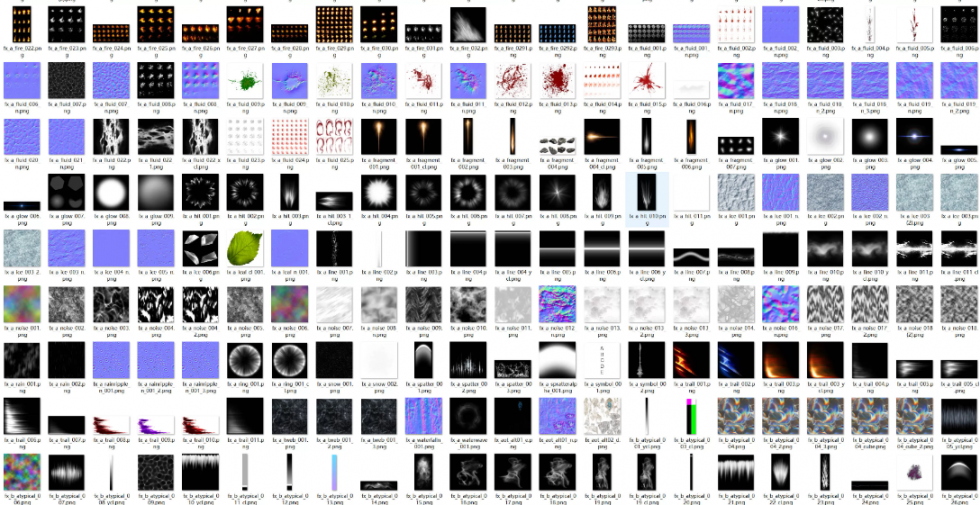Select the green leaf fx_a_leaf_d_001 thumbnail
The width and height of the screenshot is (980, 505).
pos(245,248)
